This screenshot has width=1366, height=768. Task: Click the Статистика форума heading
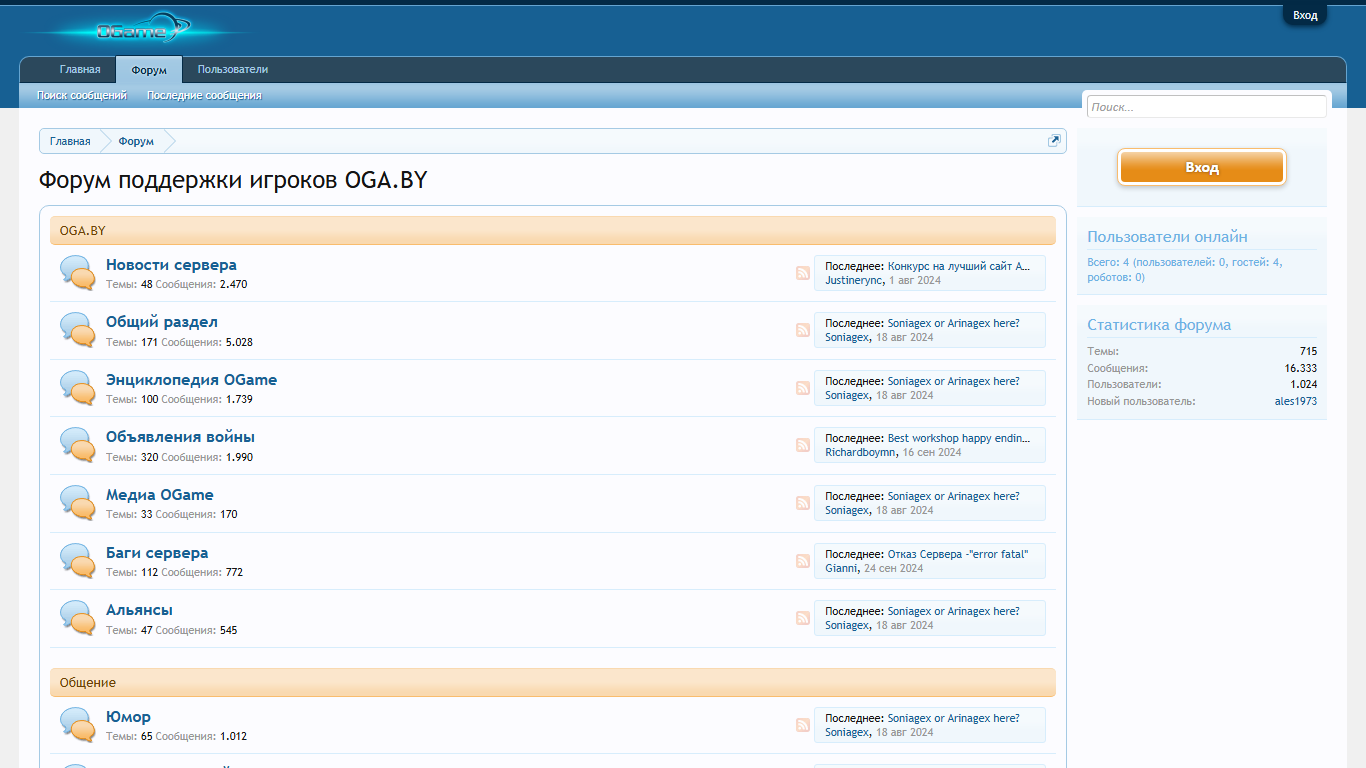tap(1159, 325)
